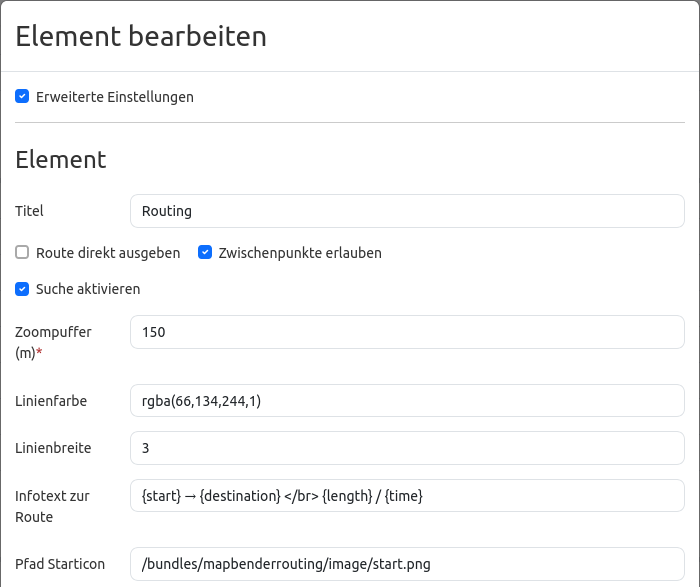Image resolution: width=700 pixels, height=587 pixels.
Task: Click the Zwischenpunkte erlauben label text
Action: tap(300, 253)
